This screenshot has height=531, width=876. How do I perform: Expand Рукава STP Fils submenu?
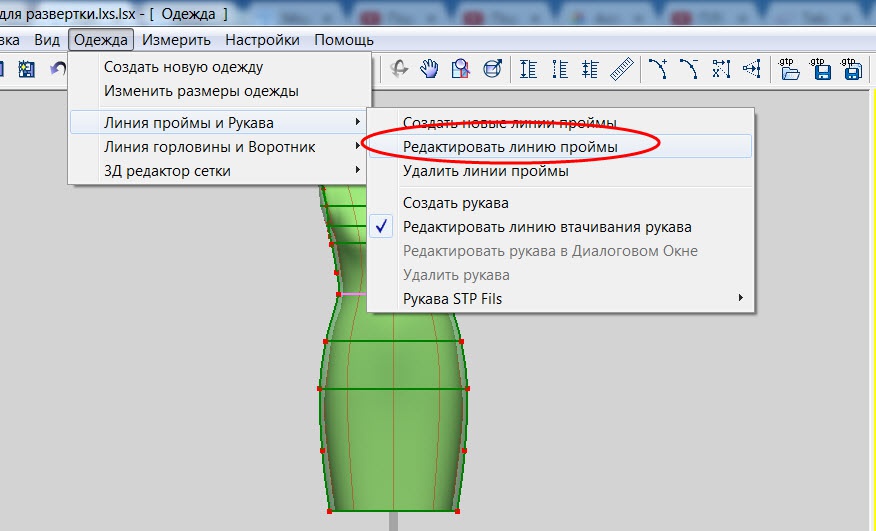(x=560, y=298)
